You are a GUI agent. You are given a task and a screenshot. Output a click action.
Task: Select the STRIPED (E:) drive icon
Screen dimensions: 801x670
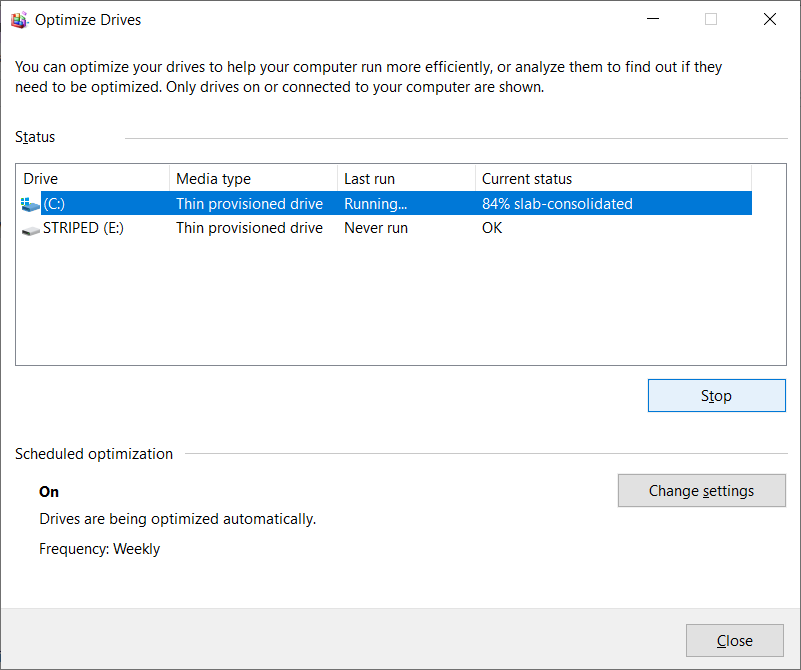point(31,231)
